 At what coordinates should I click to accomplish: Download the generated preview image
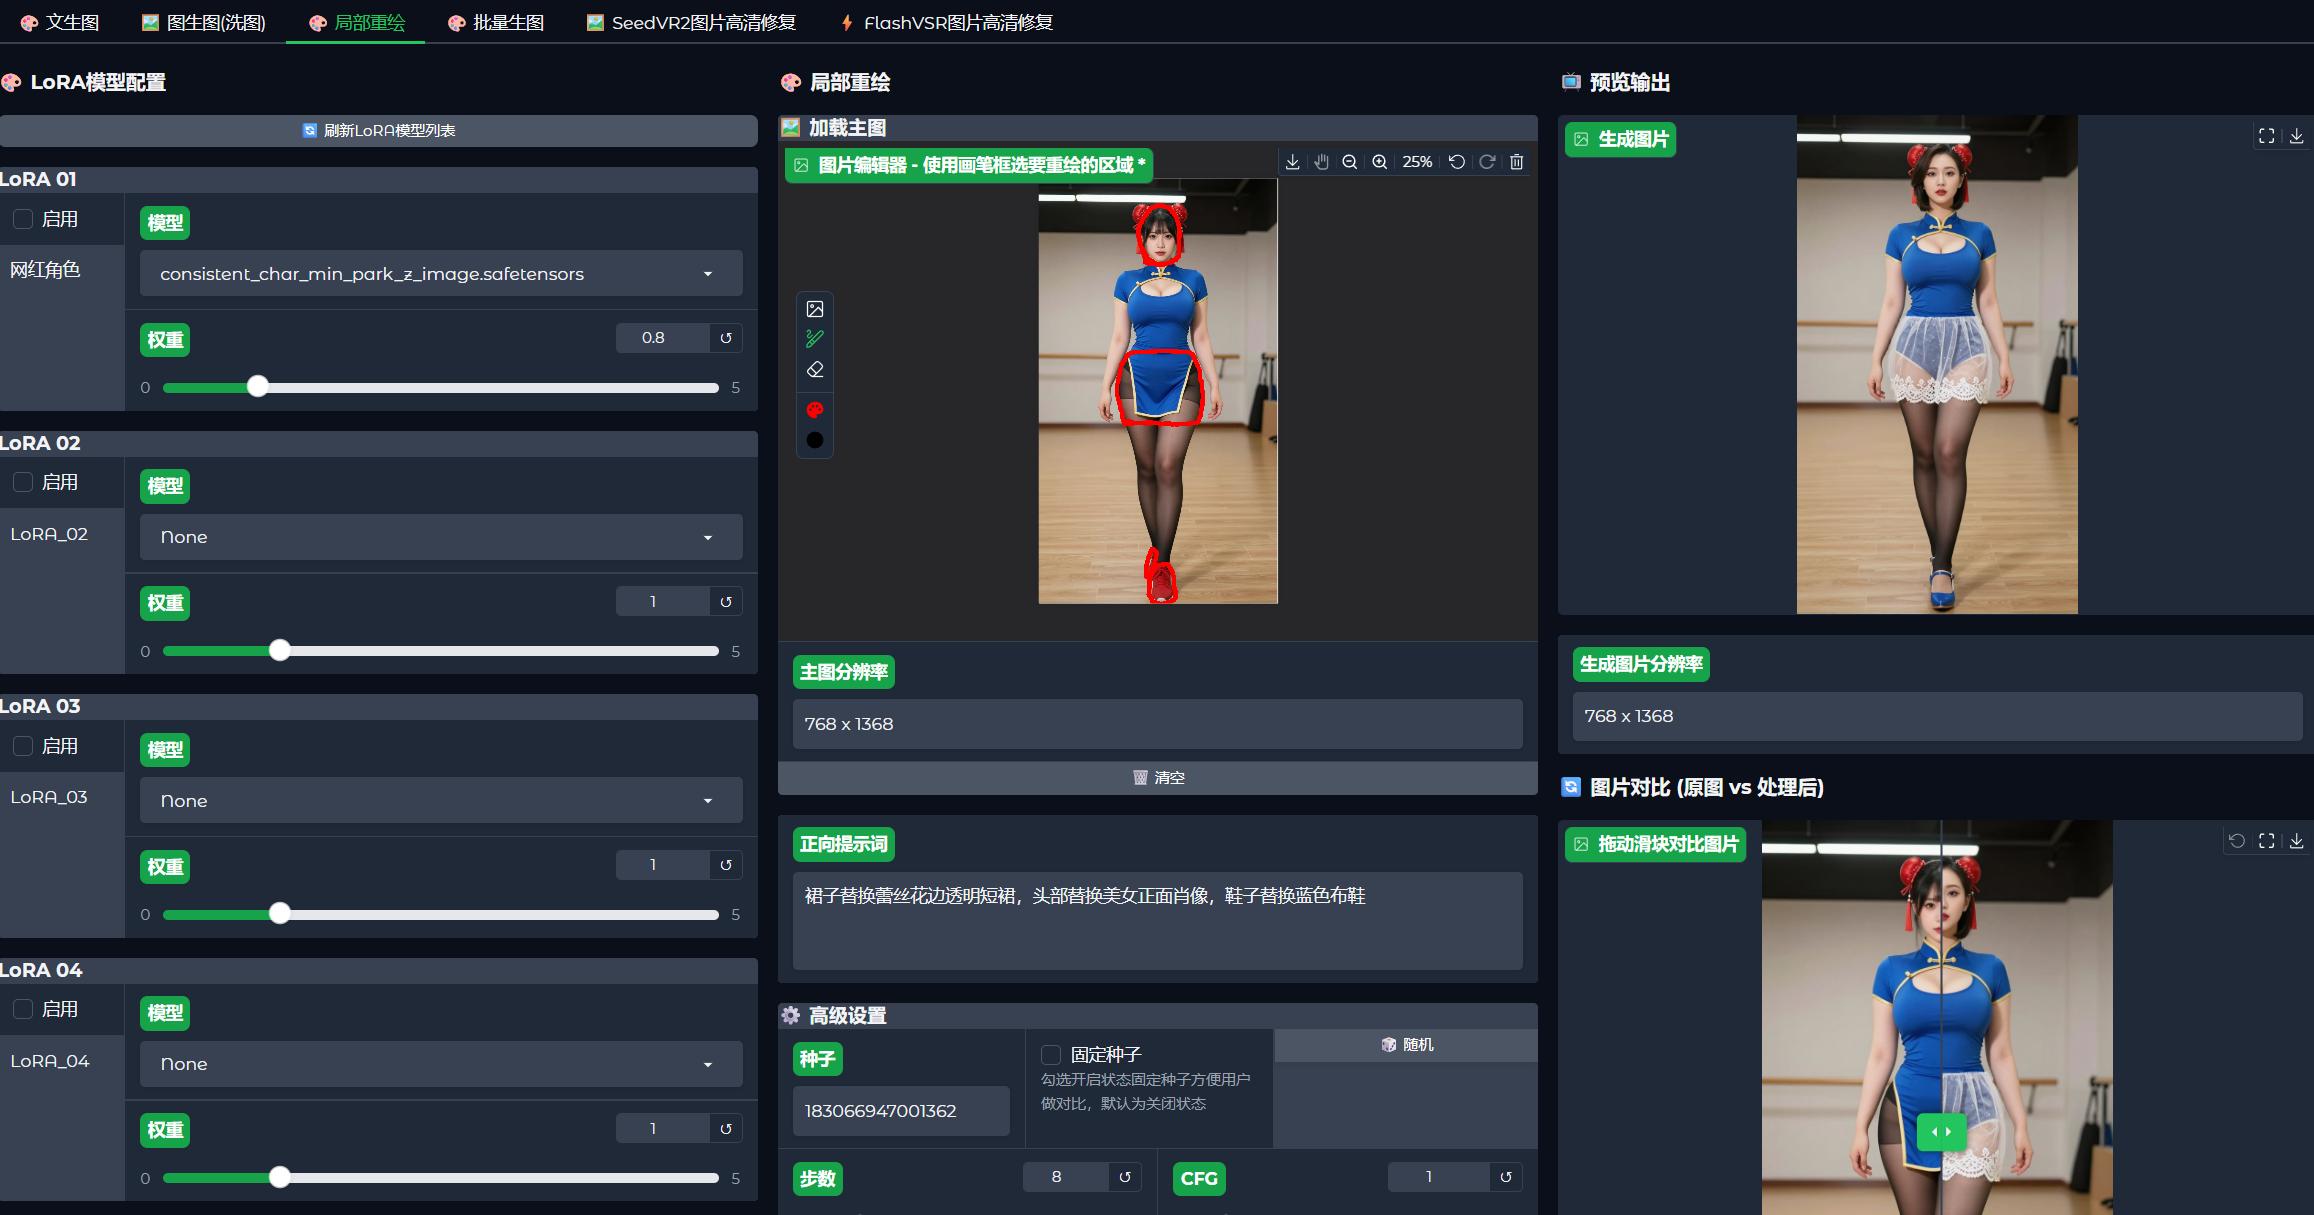coord(2297,135)
